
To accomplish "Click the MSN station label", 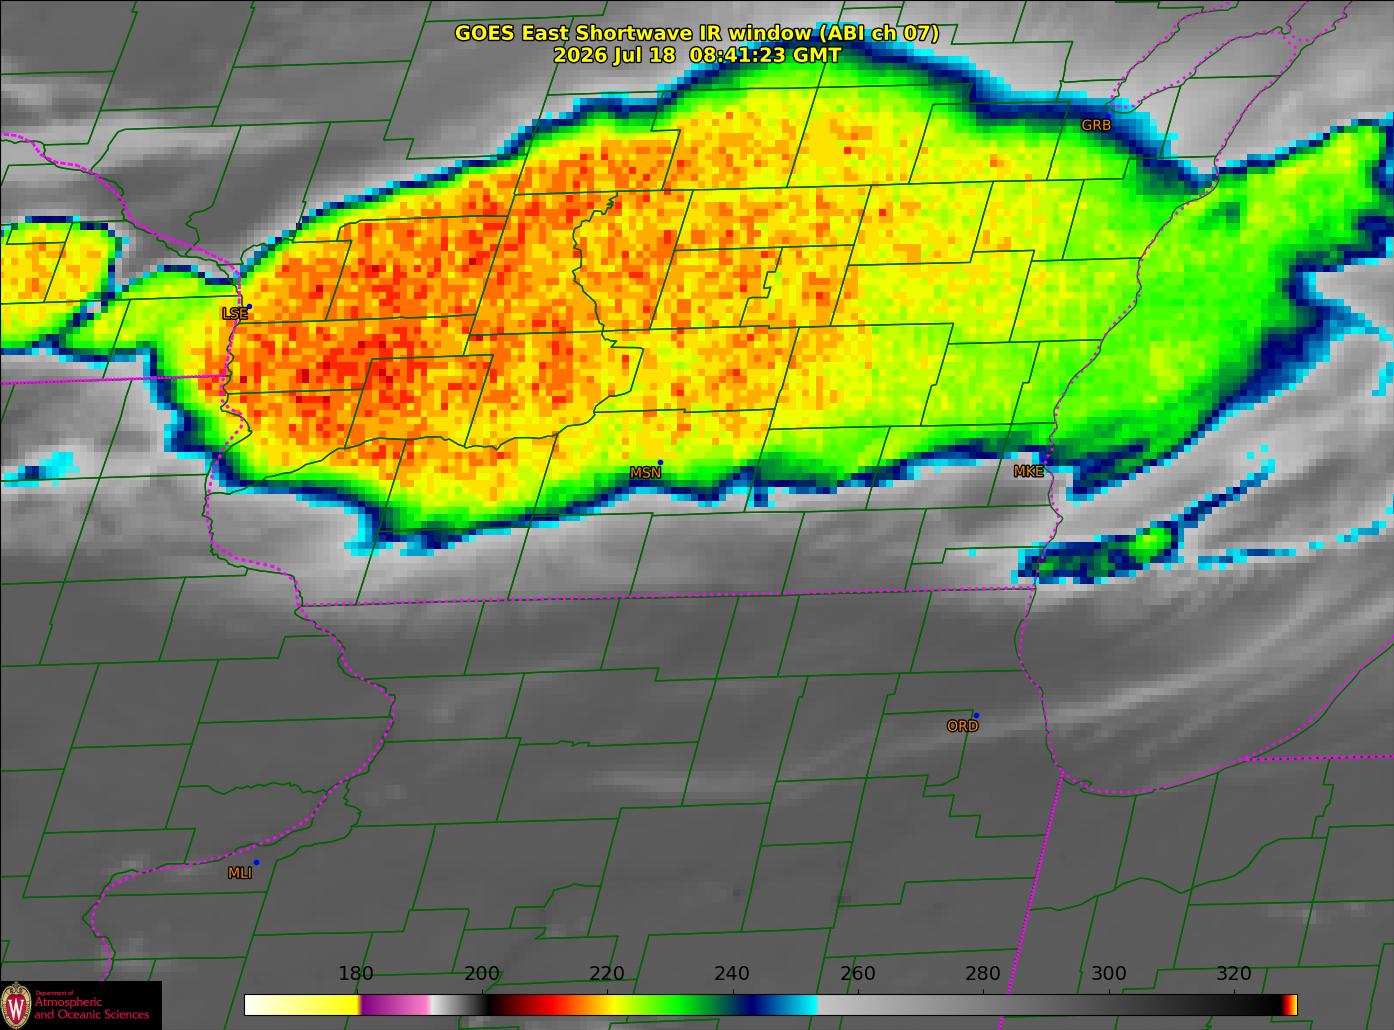I will [x=645, y=473].
